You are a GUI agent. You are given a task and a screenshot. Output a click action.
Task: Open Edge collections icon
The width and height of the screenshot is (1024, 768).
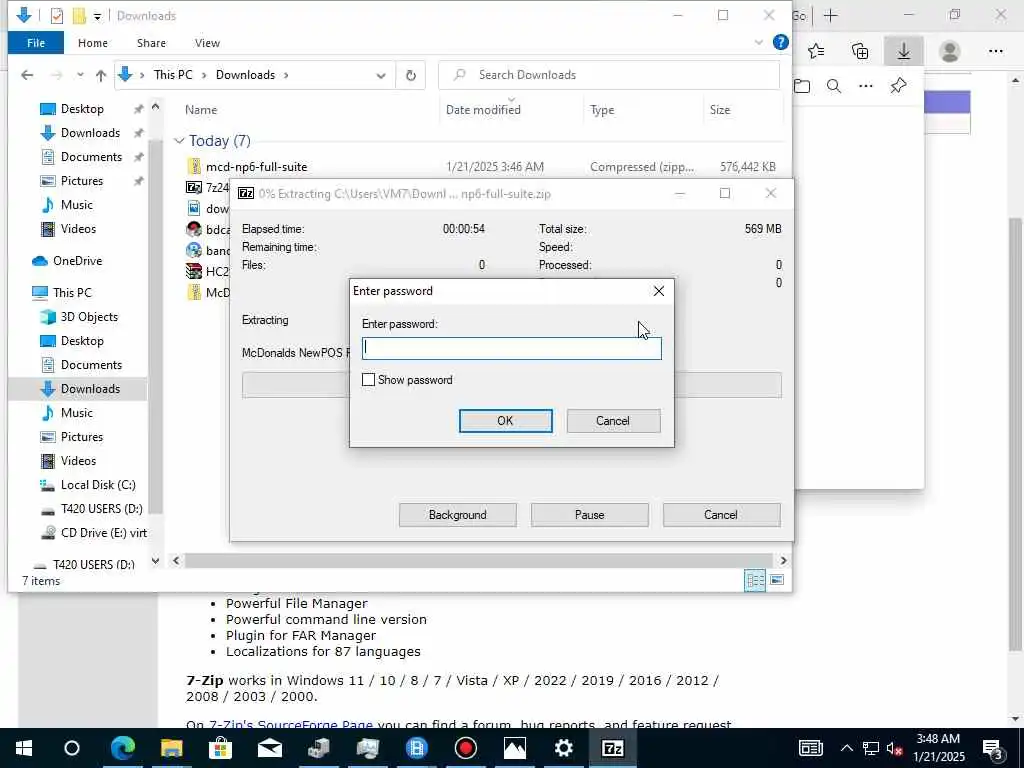860,51
